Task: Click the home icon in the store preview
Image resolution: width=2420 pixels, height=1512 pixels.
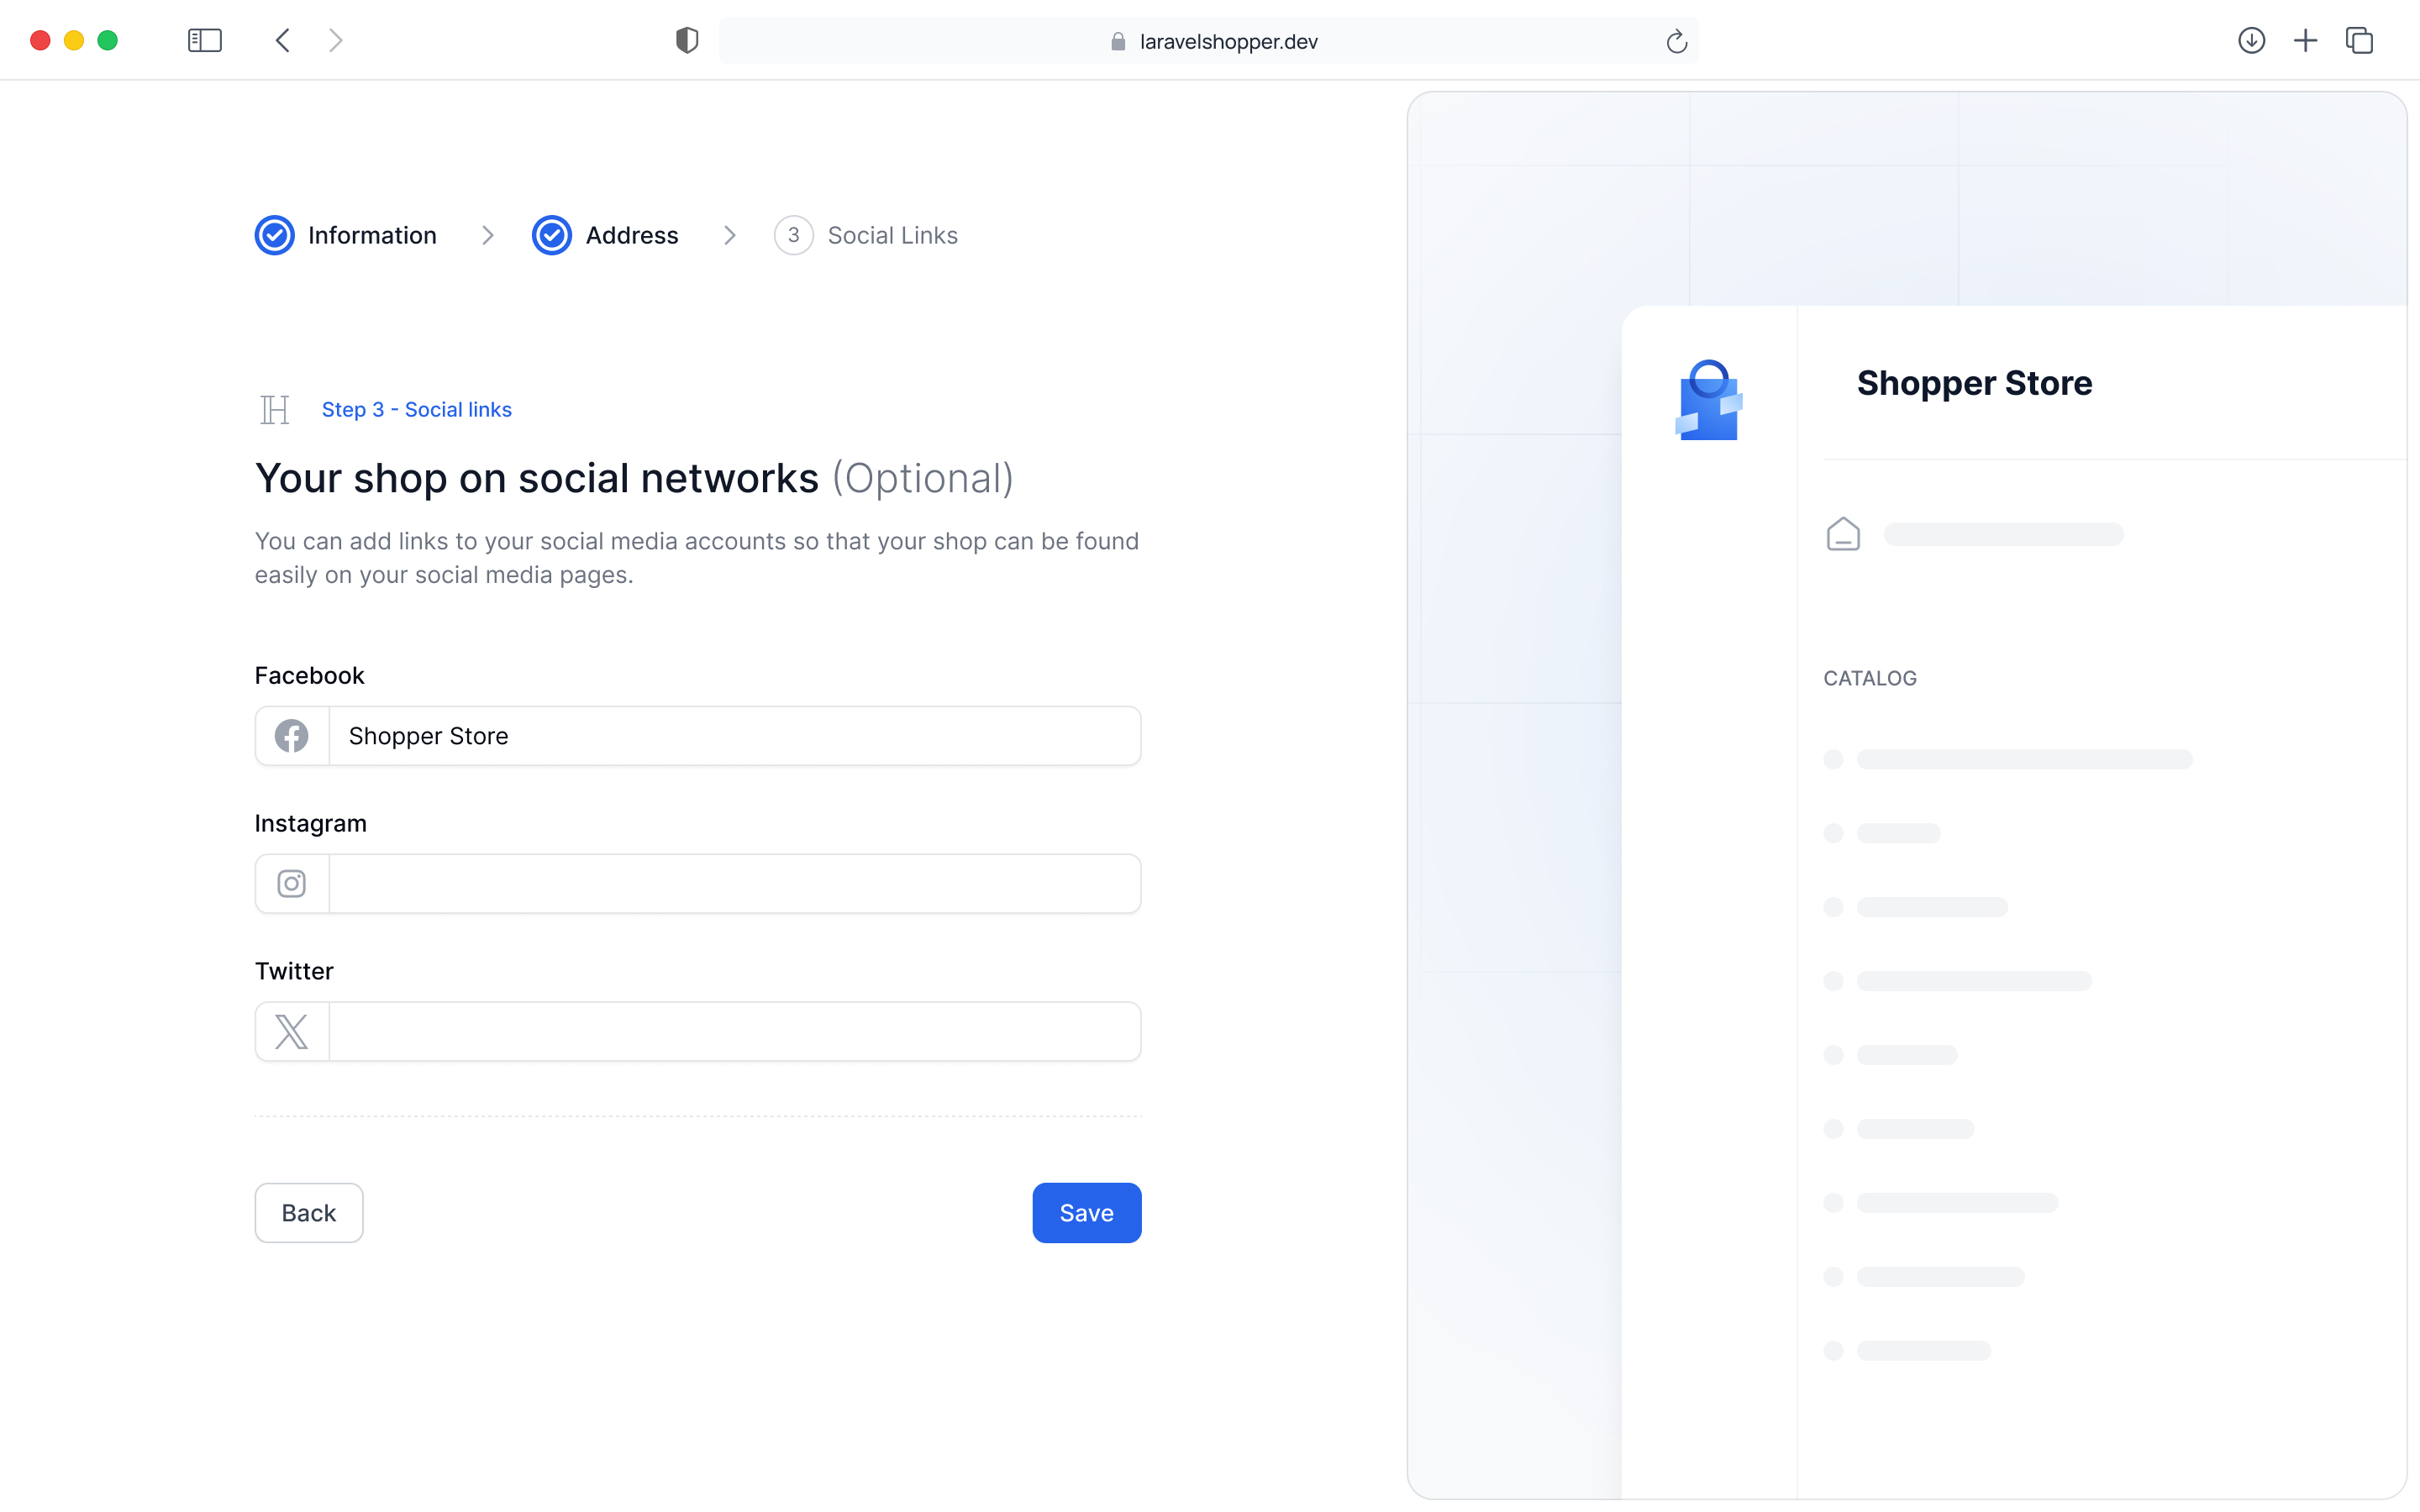Action: [x=1843, y=533]
